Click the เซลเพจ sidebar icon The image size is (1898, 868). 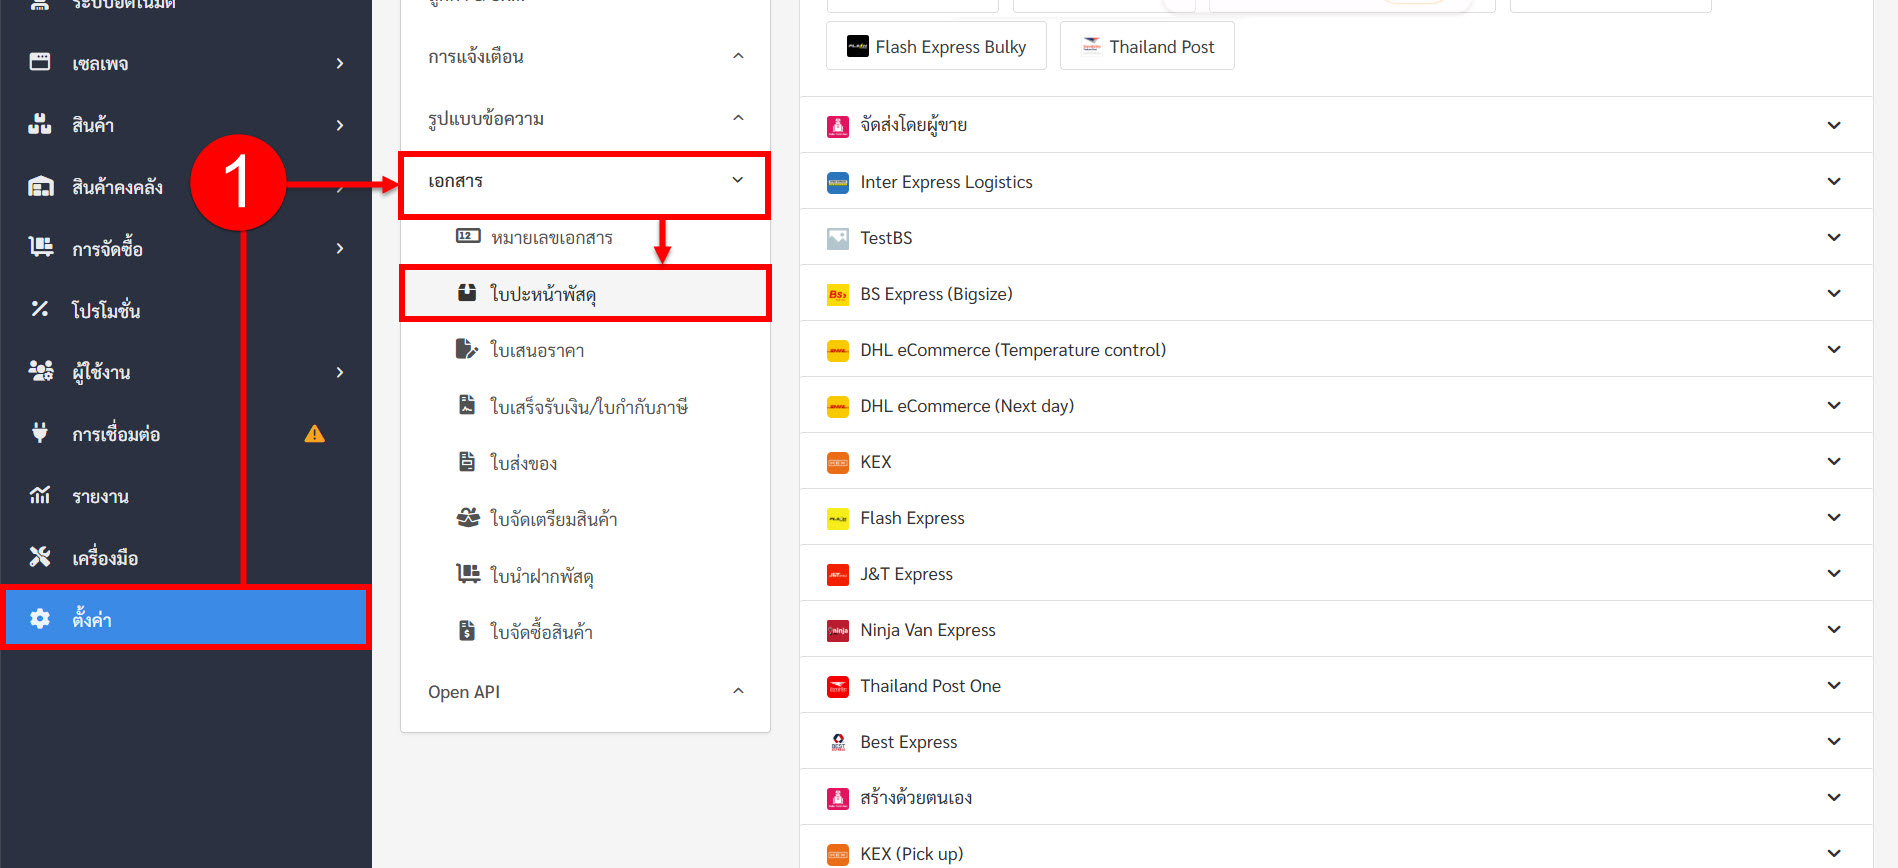pos(40,62)
